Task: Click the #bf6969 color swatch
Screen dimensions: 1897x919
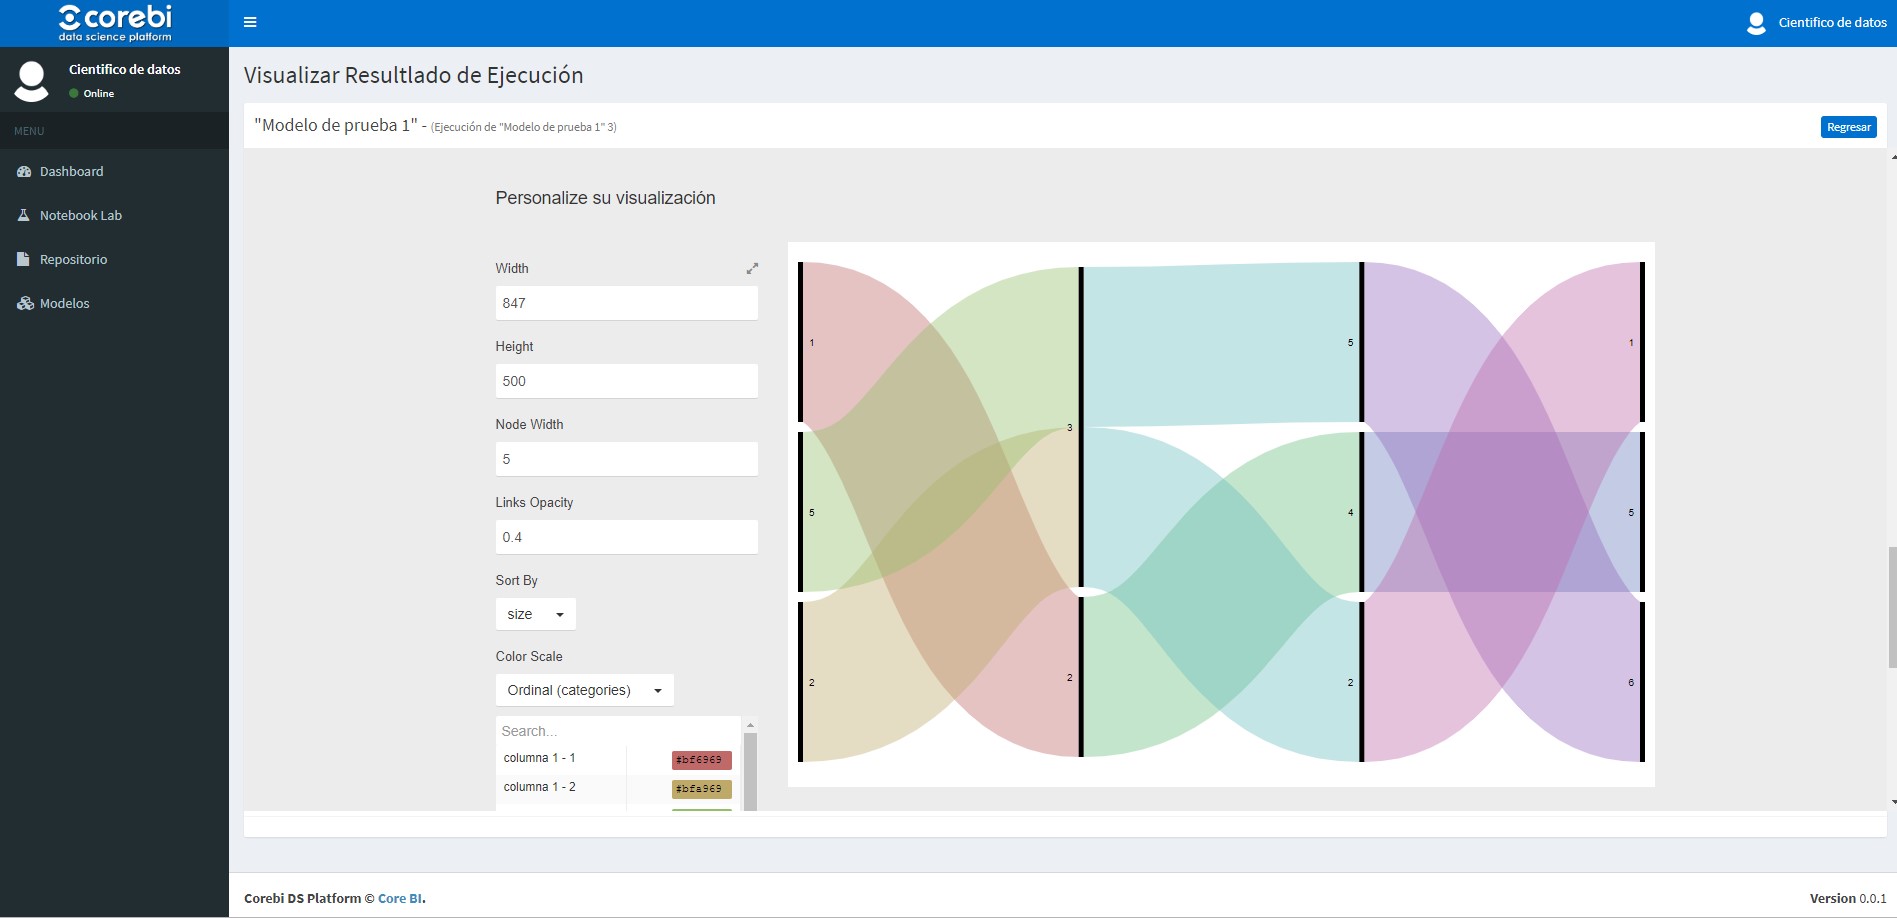Action: coord(701,760)
